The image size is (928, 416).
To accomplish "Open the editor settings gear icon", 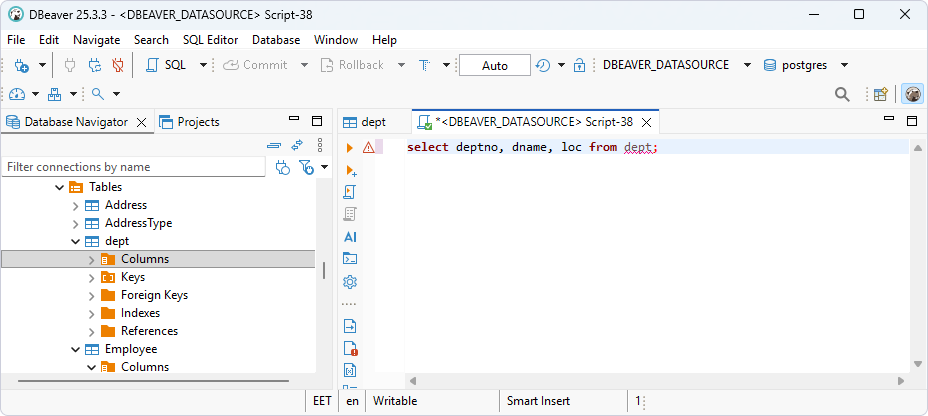I will (350, 282).
